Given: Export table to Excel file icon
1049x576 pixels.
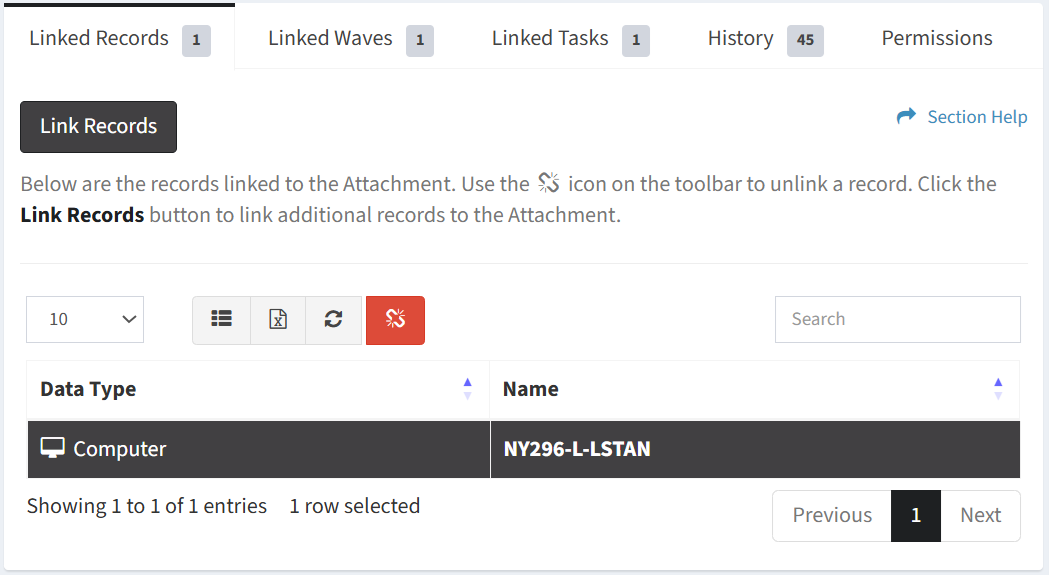Looking at the screenshot, I should tap(278, 320).
